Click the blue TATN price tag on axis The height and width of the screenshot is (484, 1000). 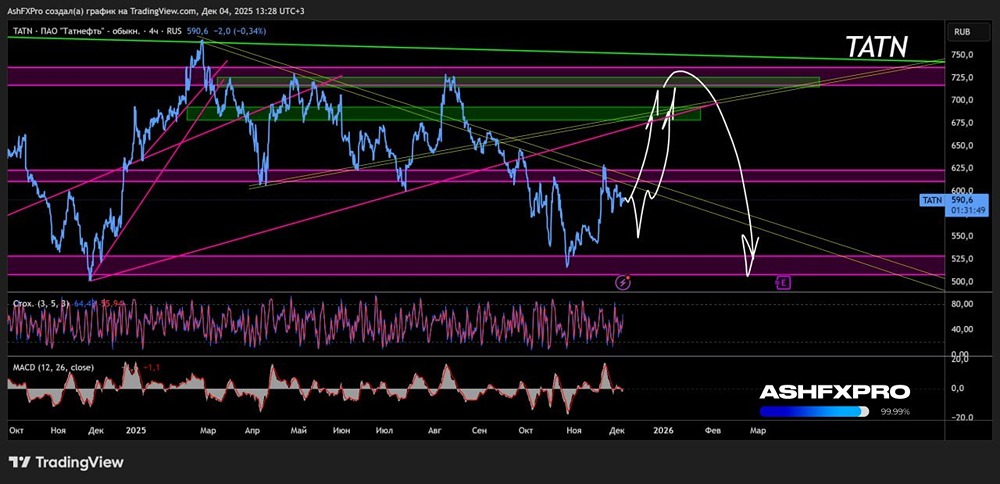point(931,200)
